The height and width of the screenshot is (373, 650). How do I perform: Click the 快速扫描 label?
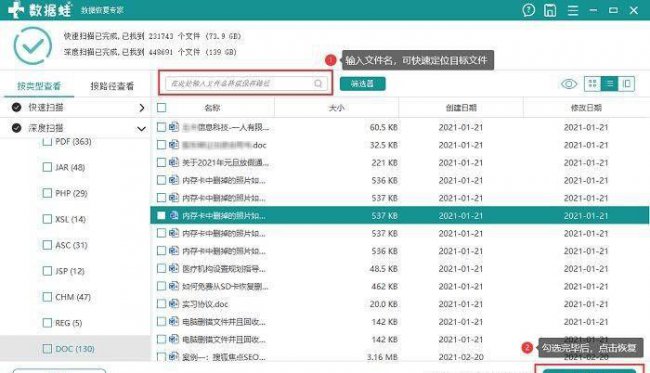click(46, 107)
